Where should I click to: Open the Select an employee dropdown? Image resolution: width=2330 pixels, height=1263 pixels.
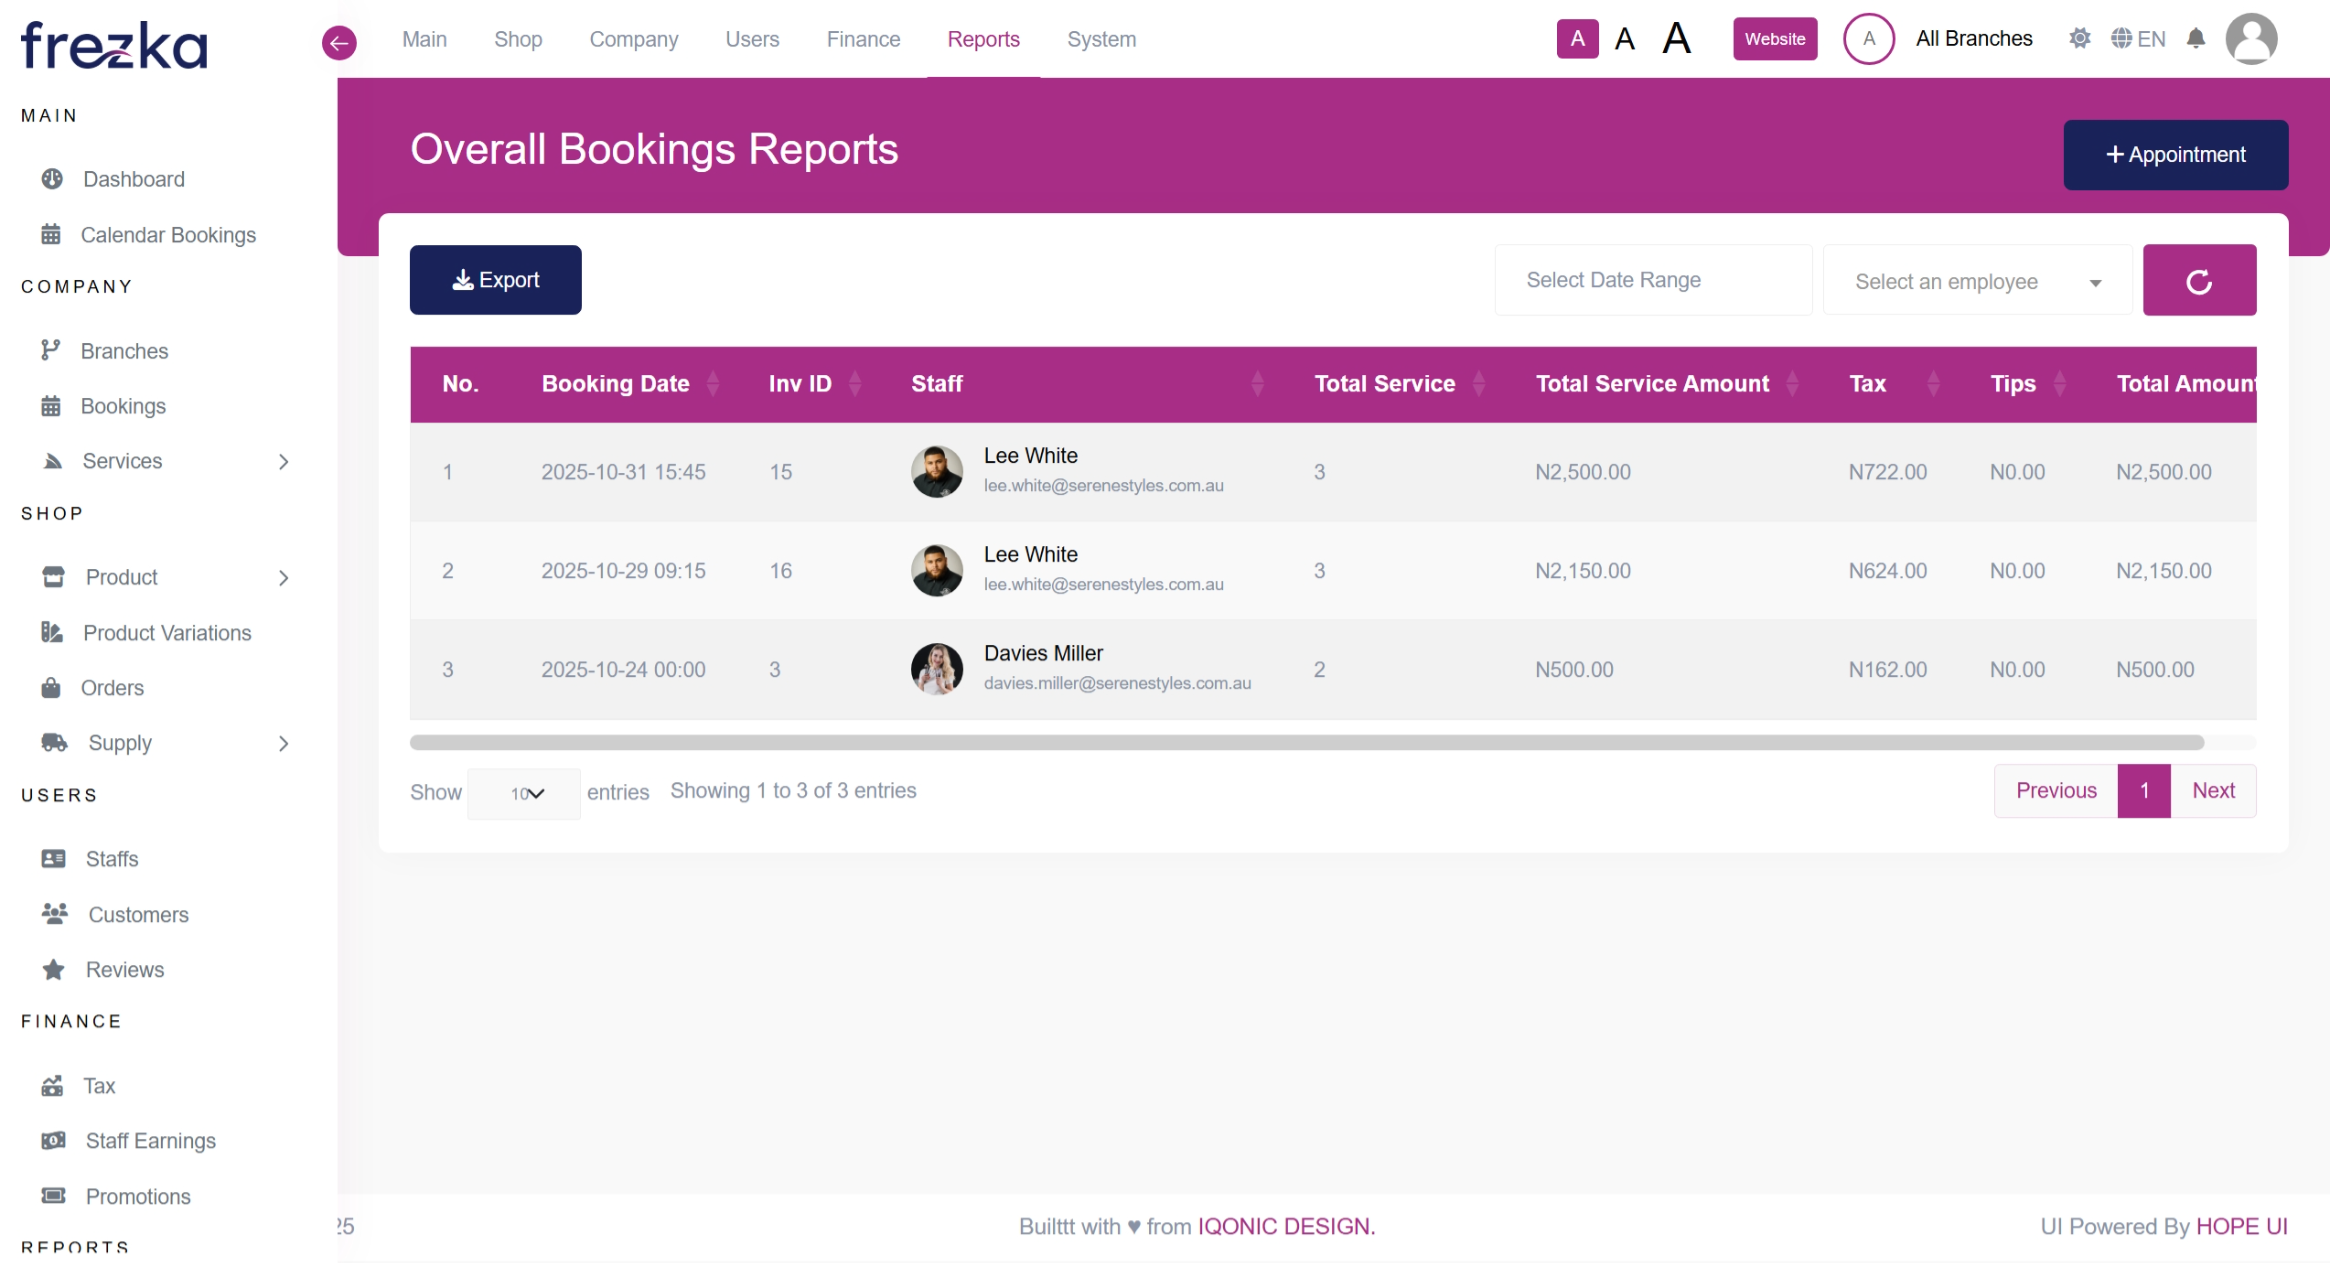tap(1977, 282)
